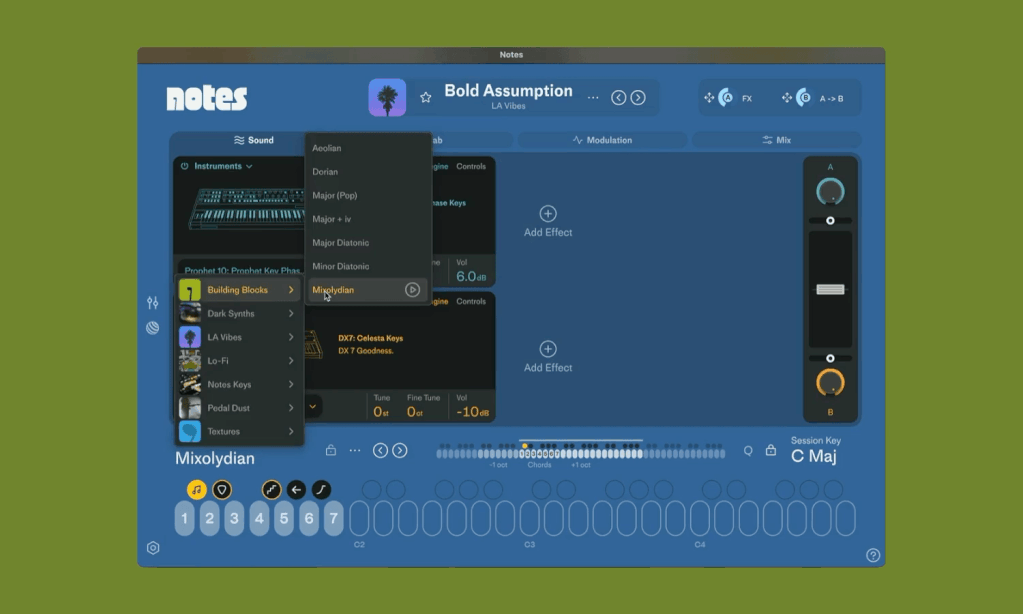1023x614 pixels.
Task: Toggle the Session Key lock
Action: click(x=771, y=451)
